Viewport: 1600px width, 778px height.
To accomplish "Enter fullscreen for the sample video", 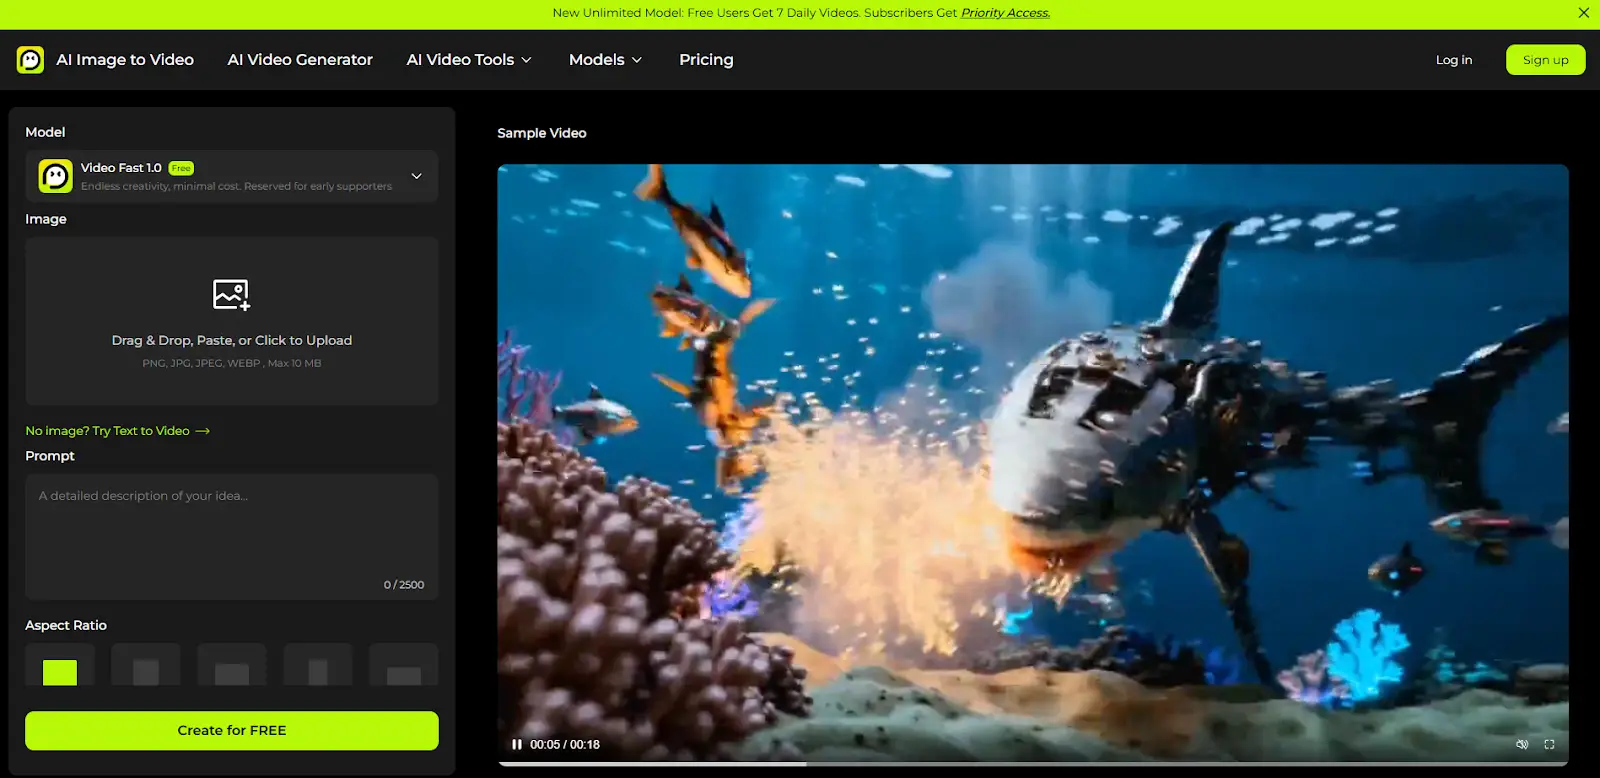I will (1549, 744).
